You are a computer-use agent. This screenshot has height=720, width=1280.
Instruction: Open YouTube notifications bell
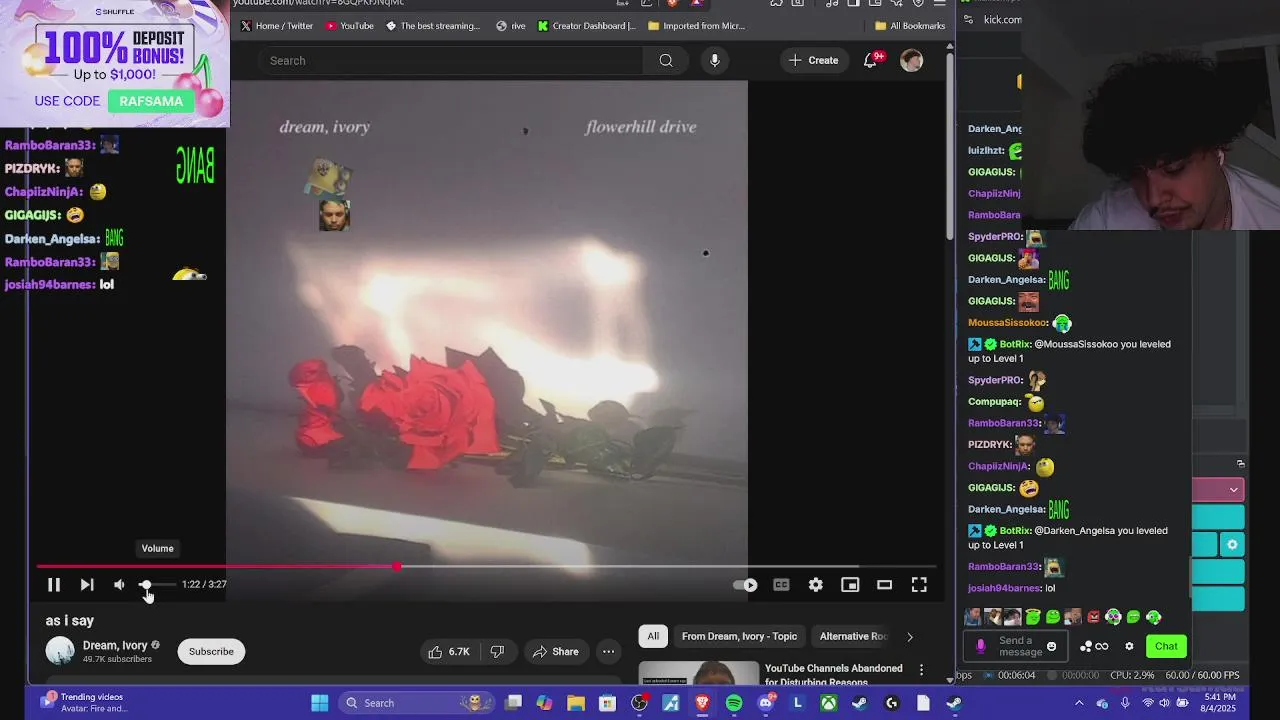871,61
